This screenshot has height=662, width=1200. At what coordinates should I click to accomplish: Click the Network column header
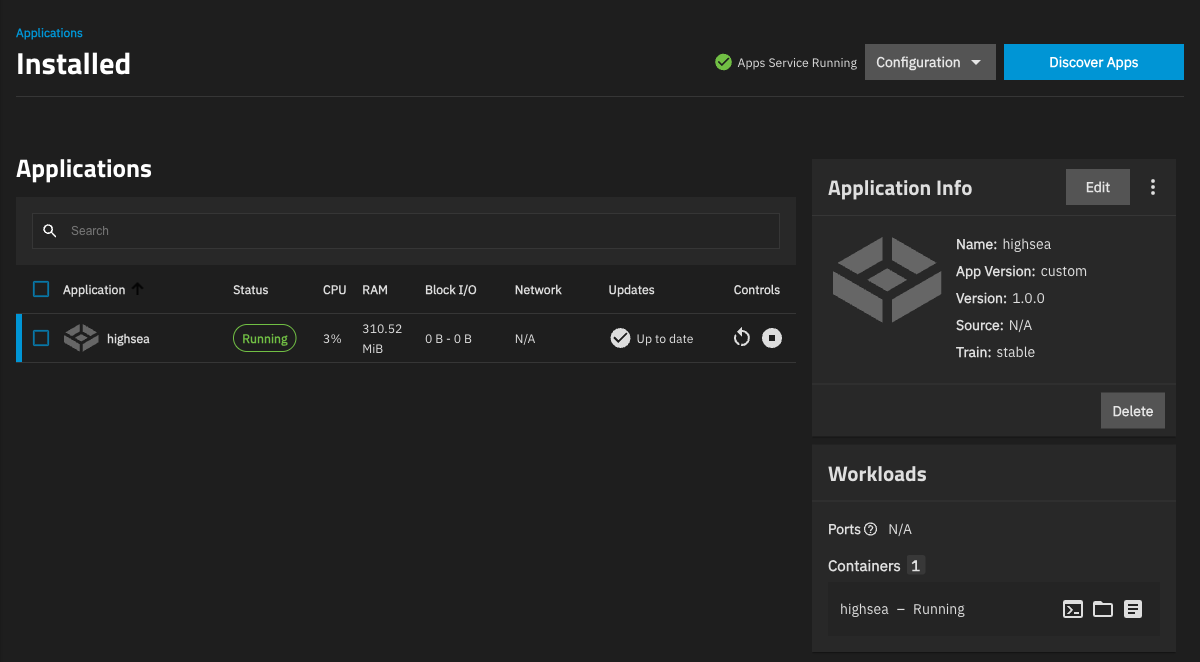click(538, 290)
